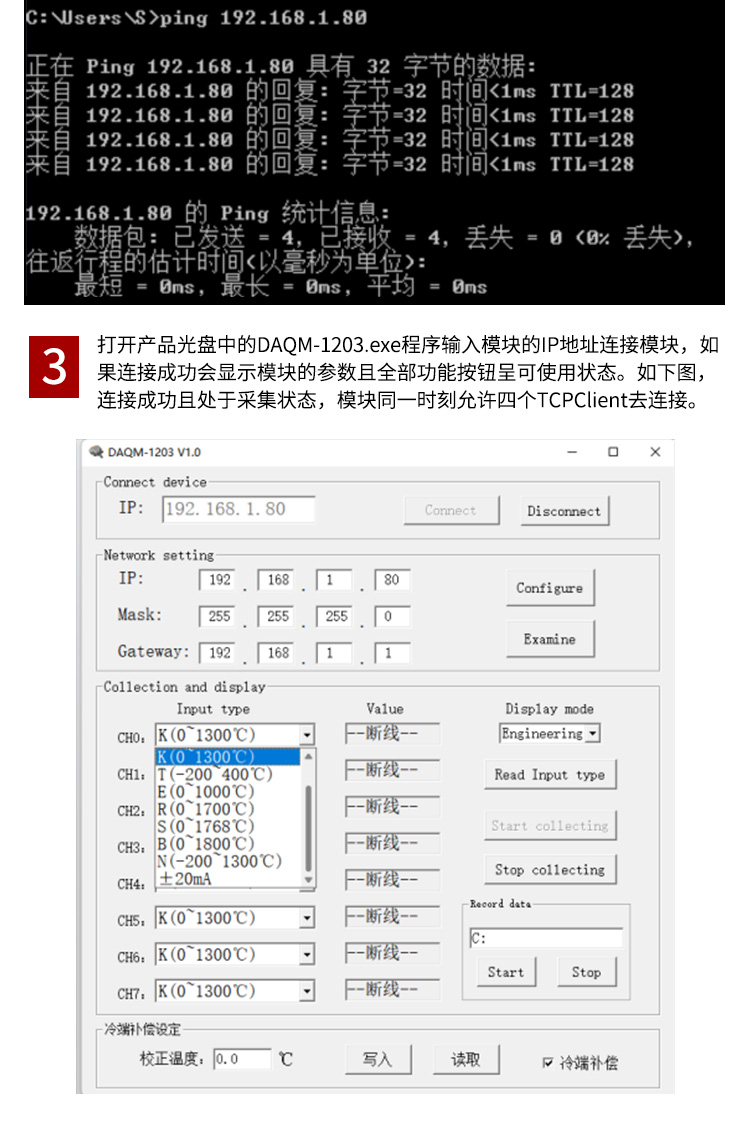Click the 读取 read button

(x=465, y=1058)
